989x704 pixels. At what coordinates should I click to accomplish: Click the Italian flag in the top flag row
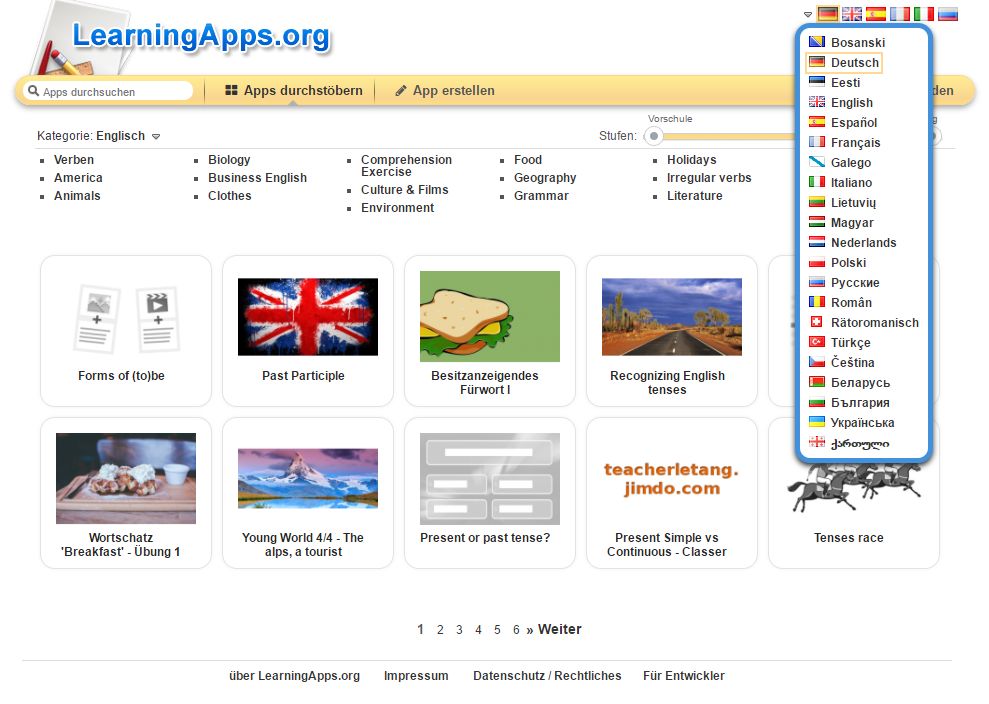[923, 14]
